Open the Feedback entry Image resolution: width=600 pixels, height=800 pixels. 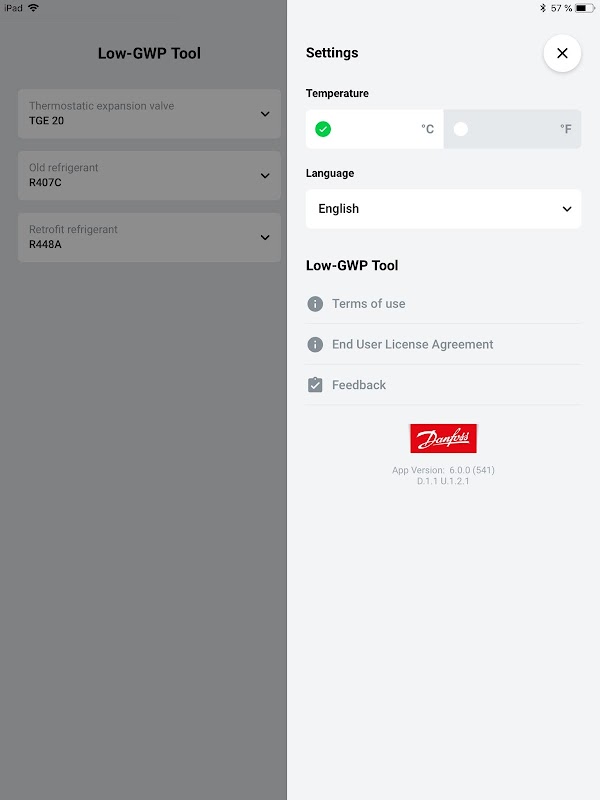coord(359,385)
